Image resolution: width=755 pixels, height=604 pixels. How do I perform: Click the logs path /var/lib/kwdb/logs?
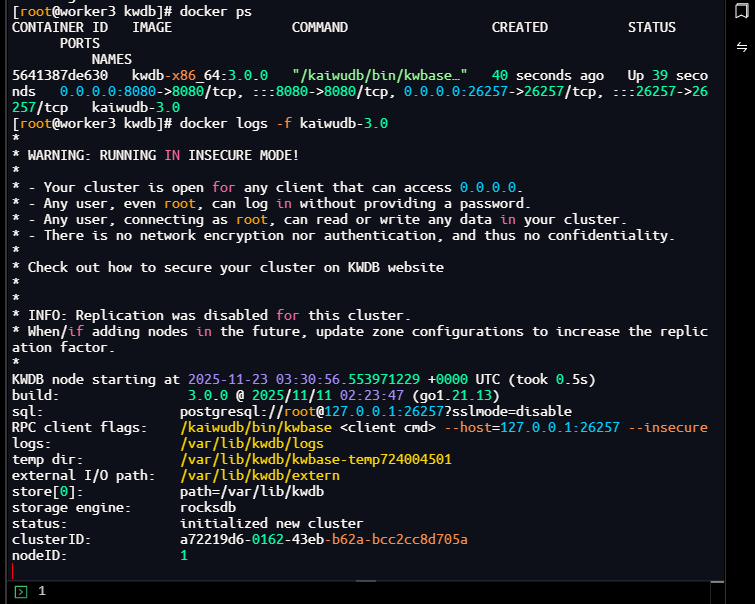tap(252, 443)
